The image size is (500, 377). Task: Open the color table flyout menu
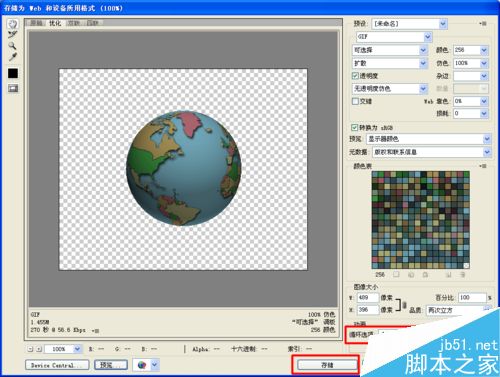coord(482,166)
